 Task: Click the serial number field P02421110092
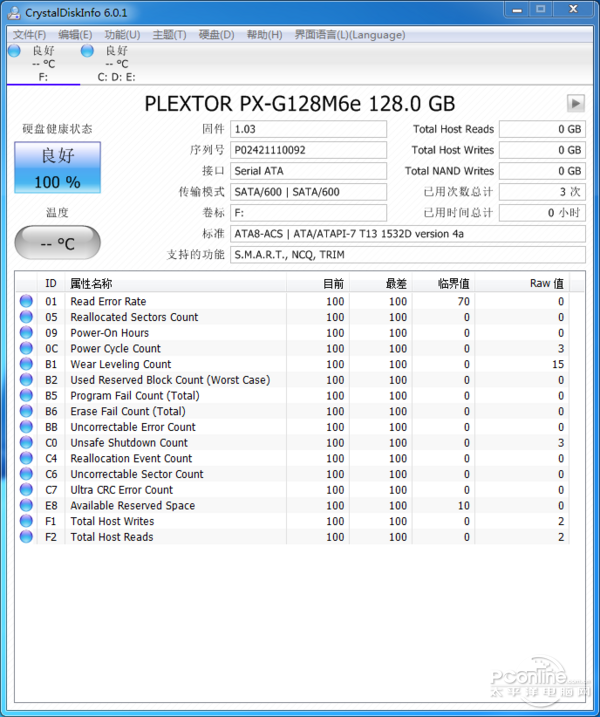(308, 150)
